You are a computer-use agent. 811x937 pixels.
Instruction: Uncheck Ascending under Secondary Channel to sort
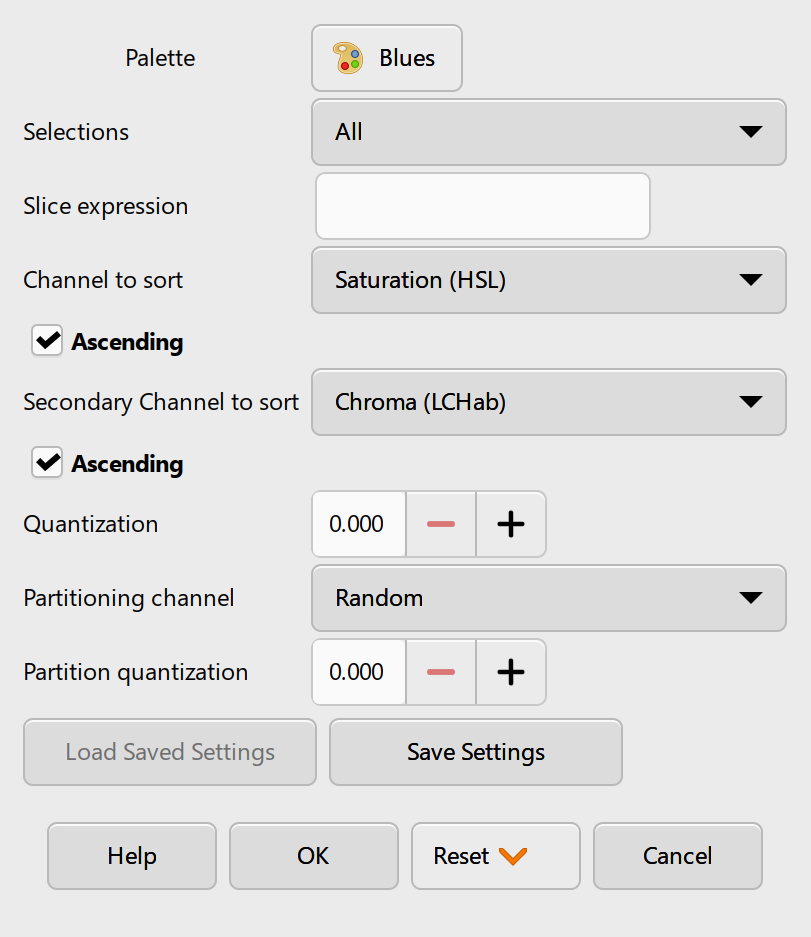point(46,463)
